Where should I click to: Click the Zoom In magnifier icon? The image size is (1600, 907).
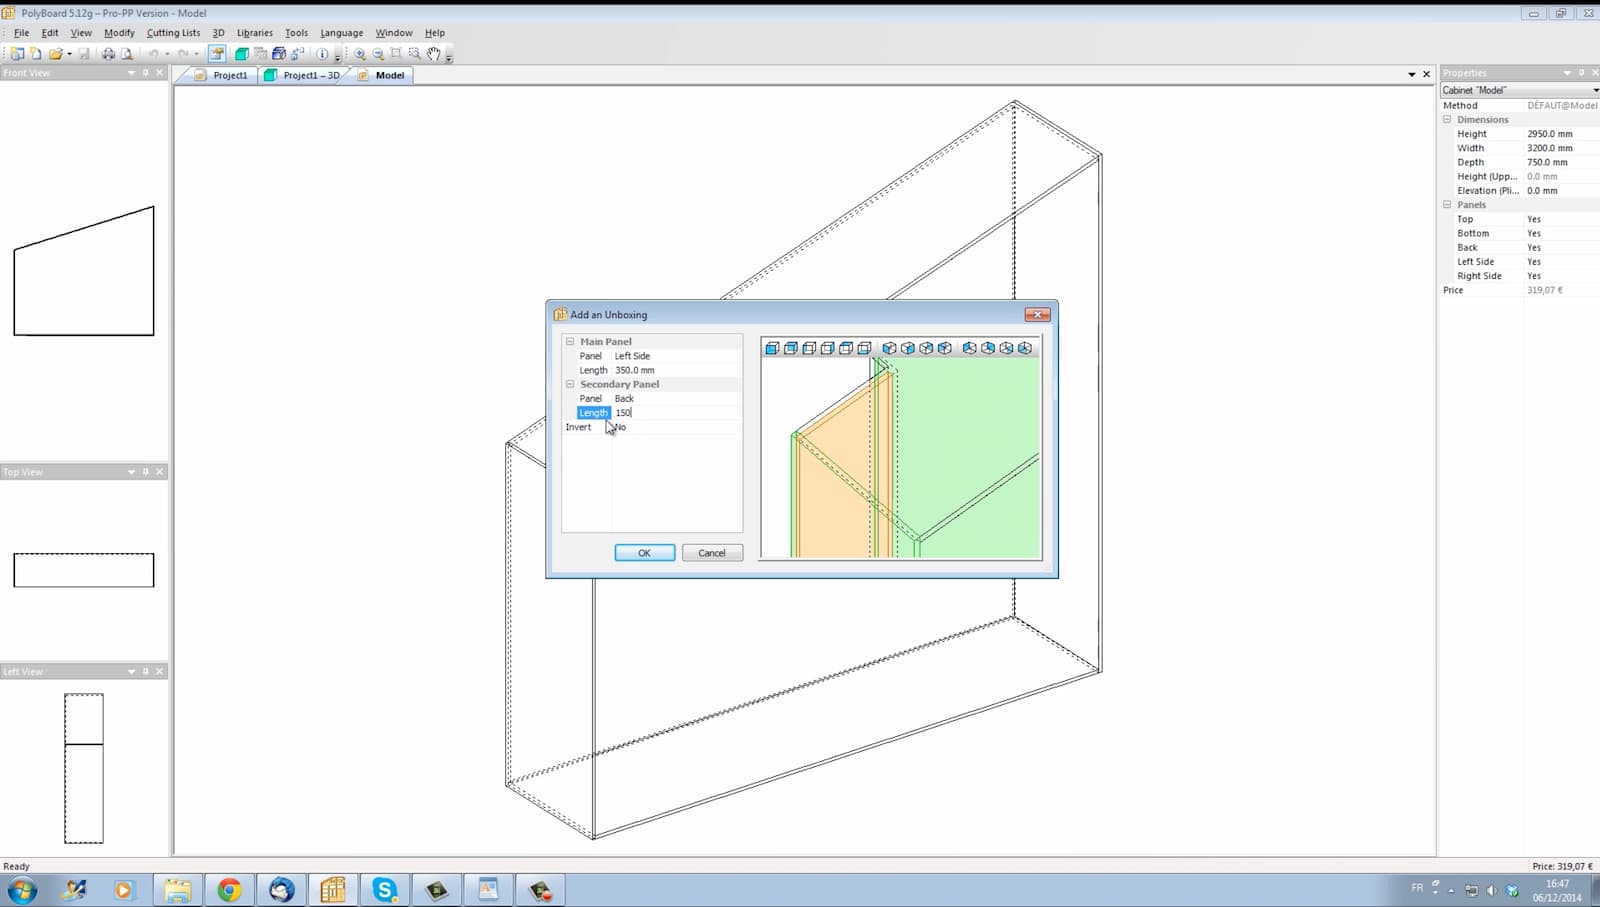tap(360, 54)
